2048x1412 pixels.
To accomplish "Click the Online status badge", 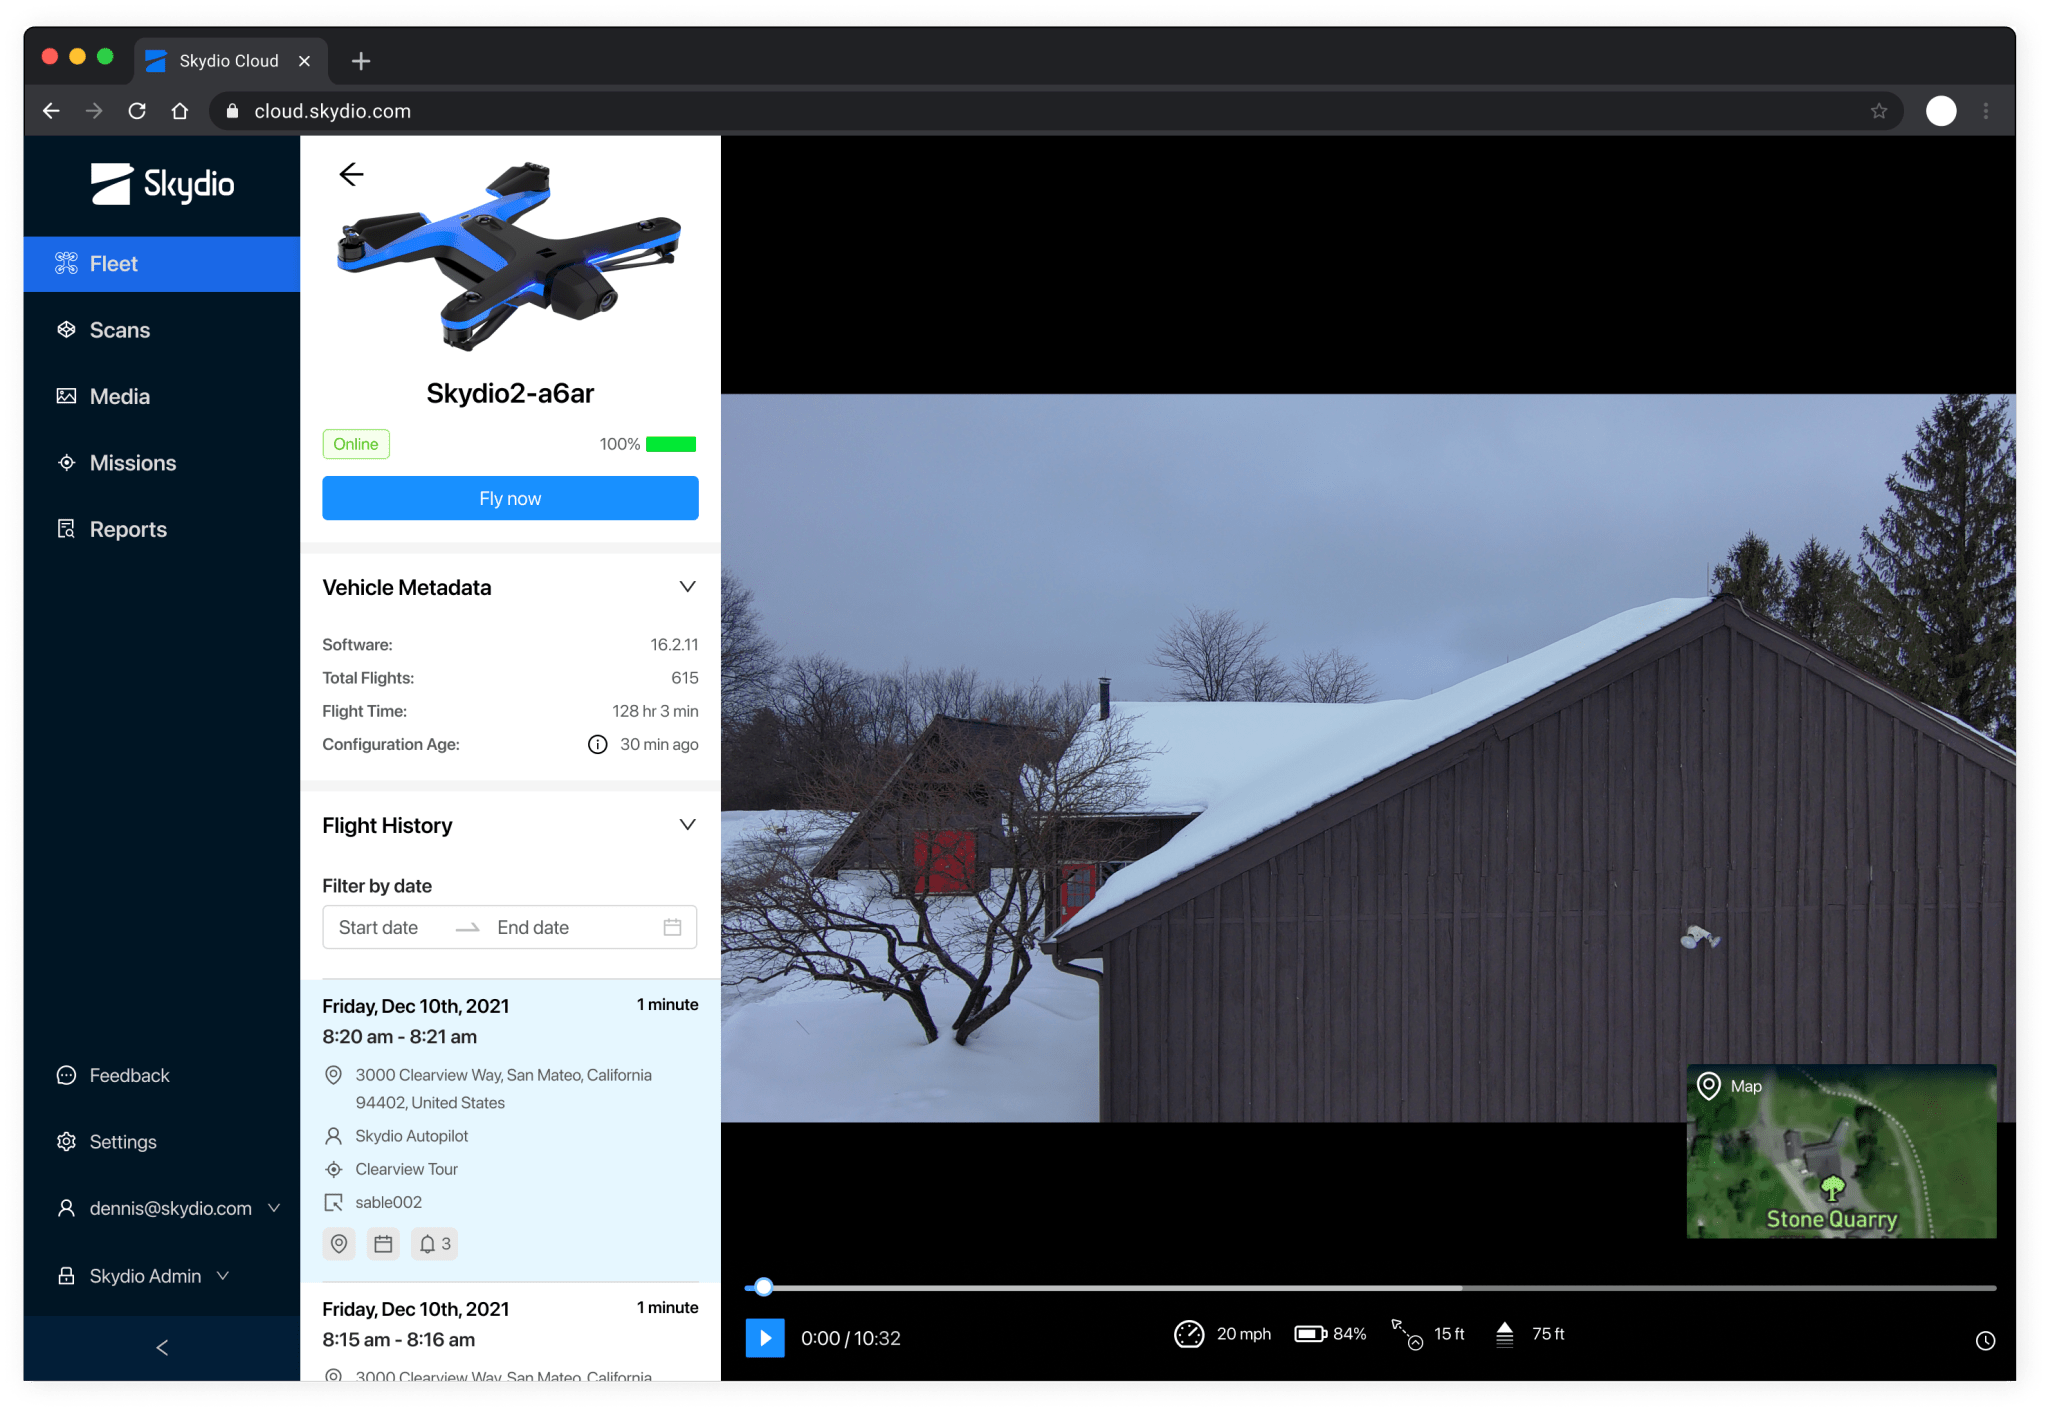I will tap(356, 444).
